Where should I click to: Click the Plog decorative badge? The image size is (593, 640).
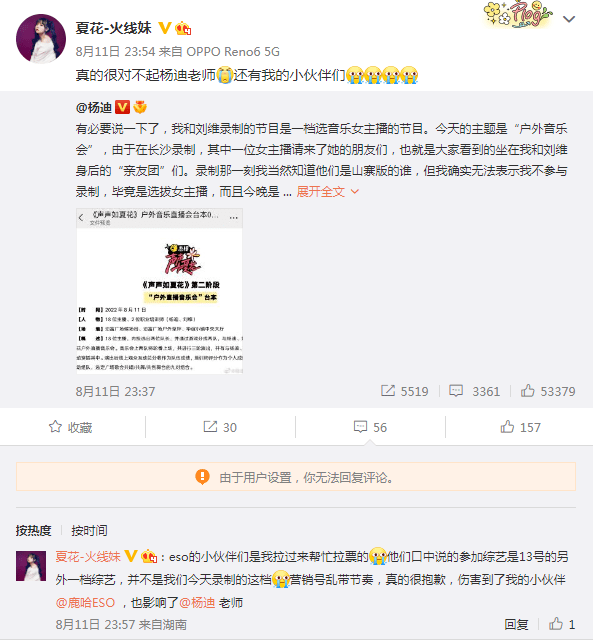(517, 15)
